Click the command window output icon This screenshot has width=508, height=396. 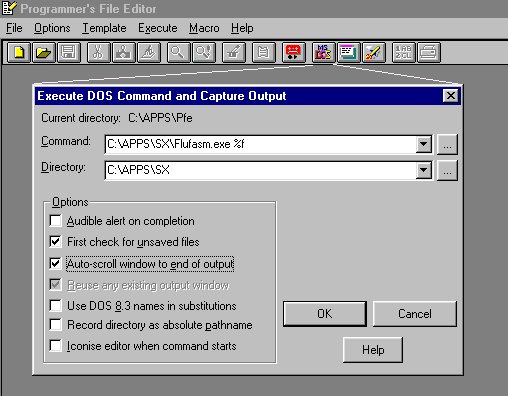[348, 52]
